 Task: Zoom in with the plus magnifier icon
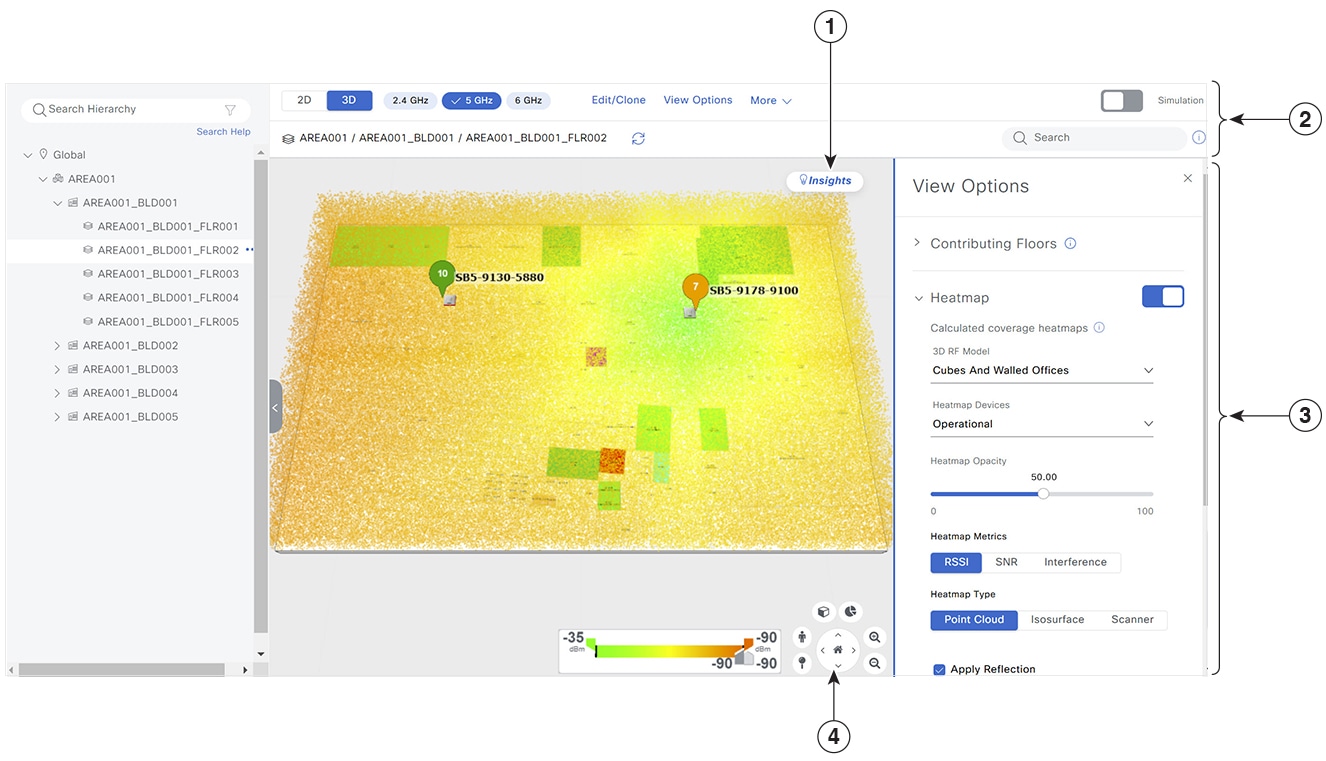(875, 637)
